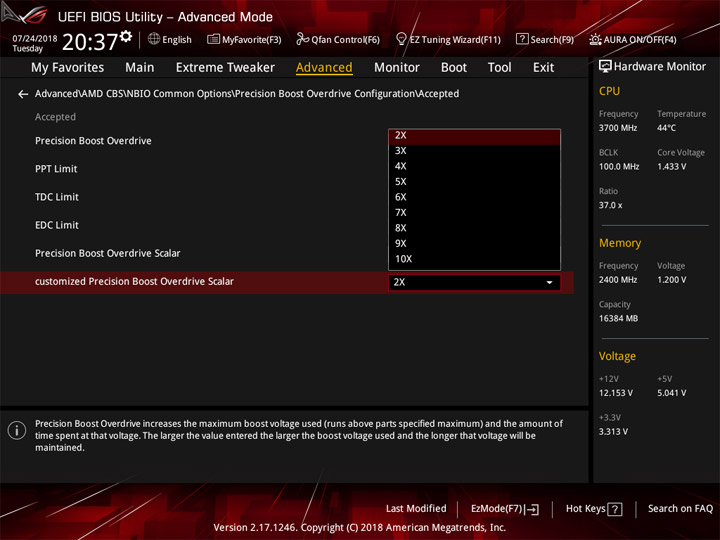Image resolution: width=720 pixels, height=540 pixels.
Task: Switch to EzMode(F7)
Action: click(505, 509)
